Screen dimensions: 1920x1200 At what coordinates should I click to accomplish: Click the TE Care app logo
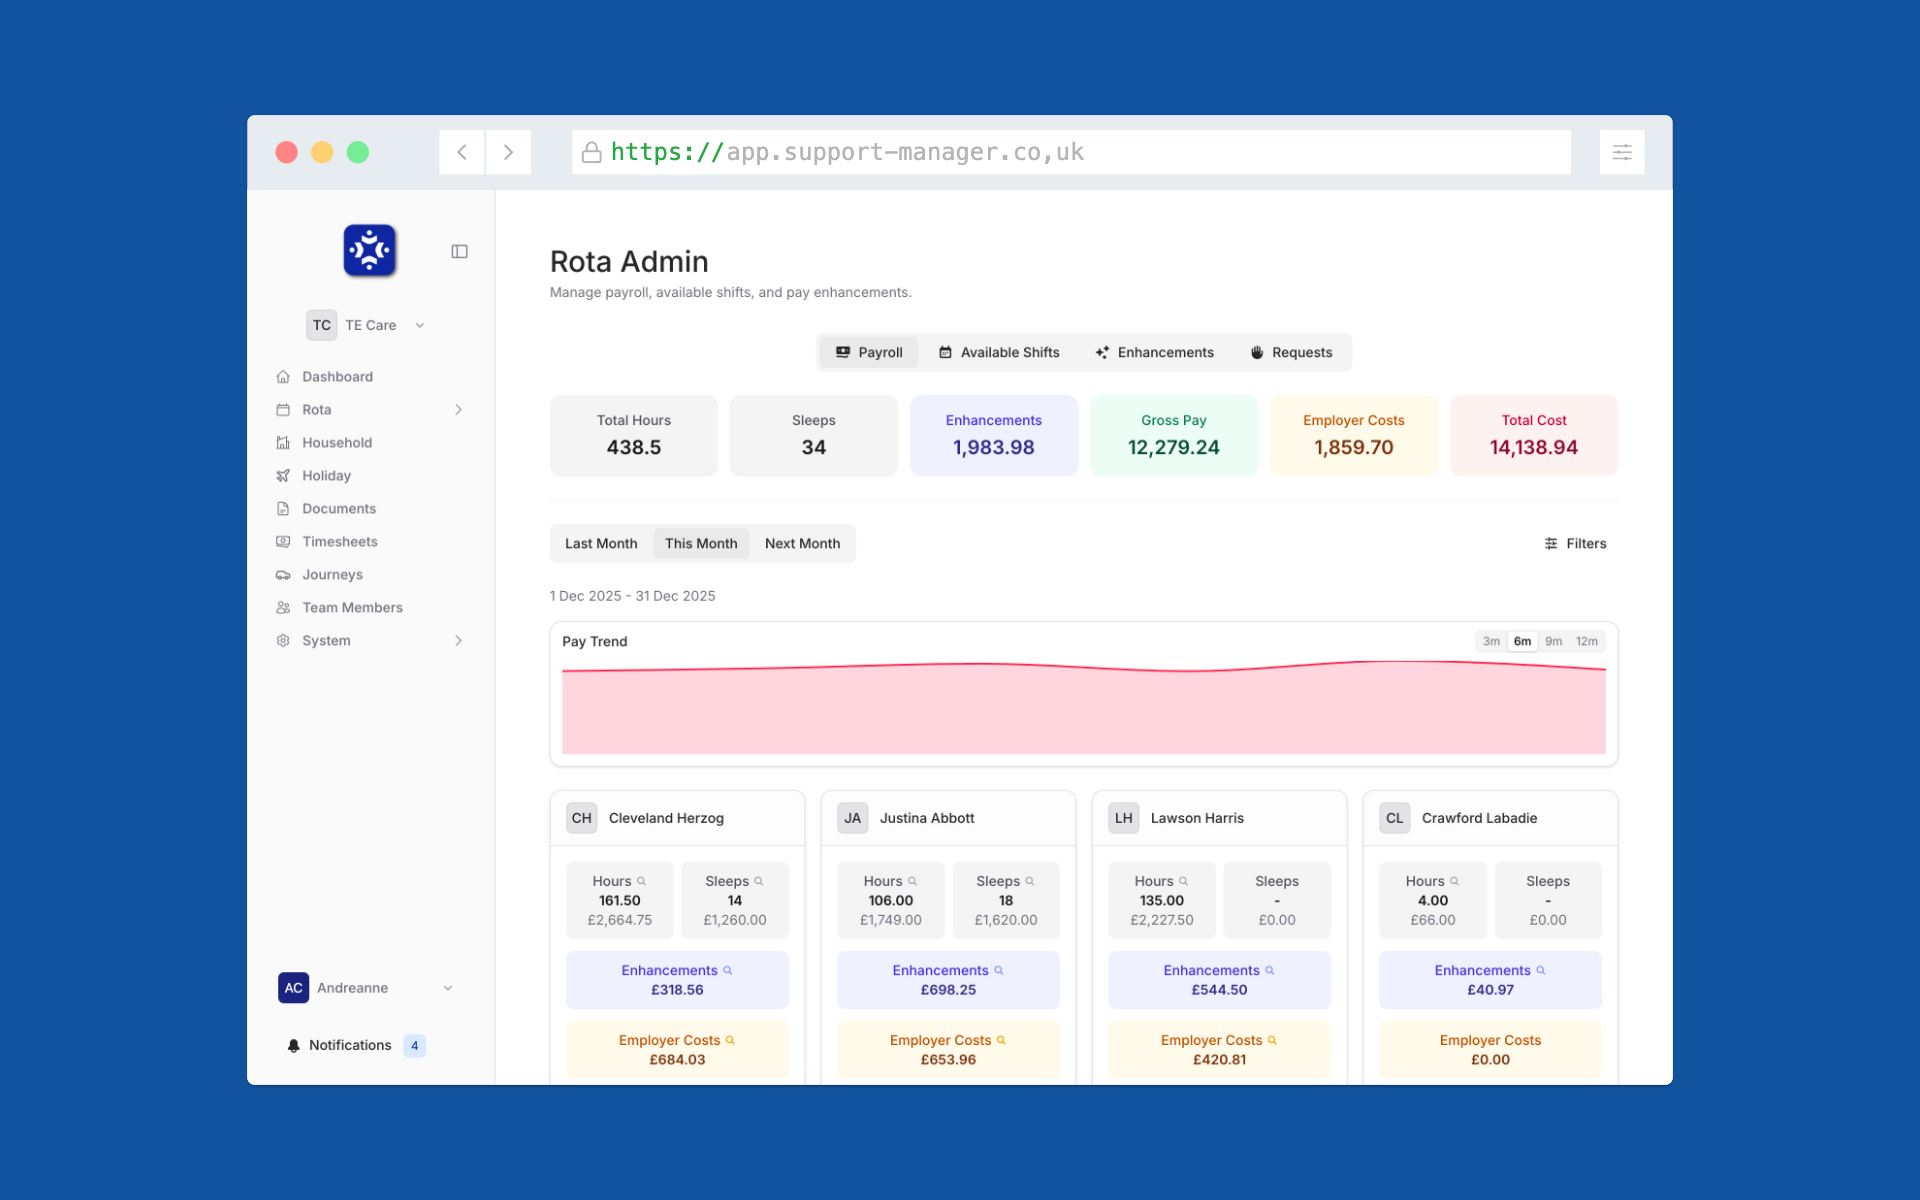[369, 250]
